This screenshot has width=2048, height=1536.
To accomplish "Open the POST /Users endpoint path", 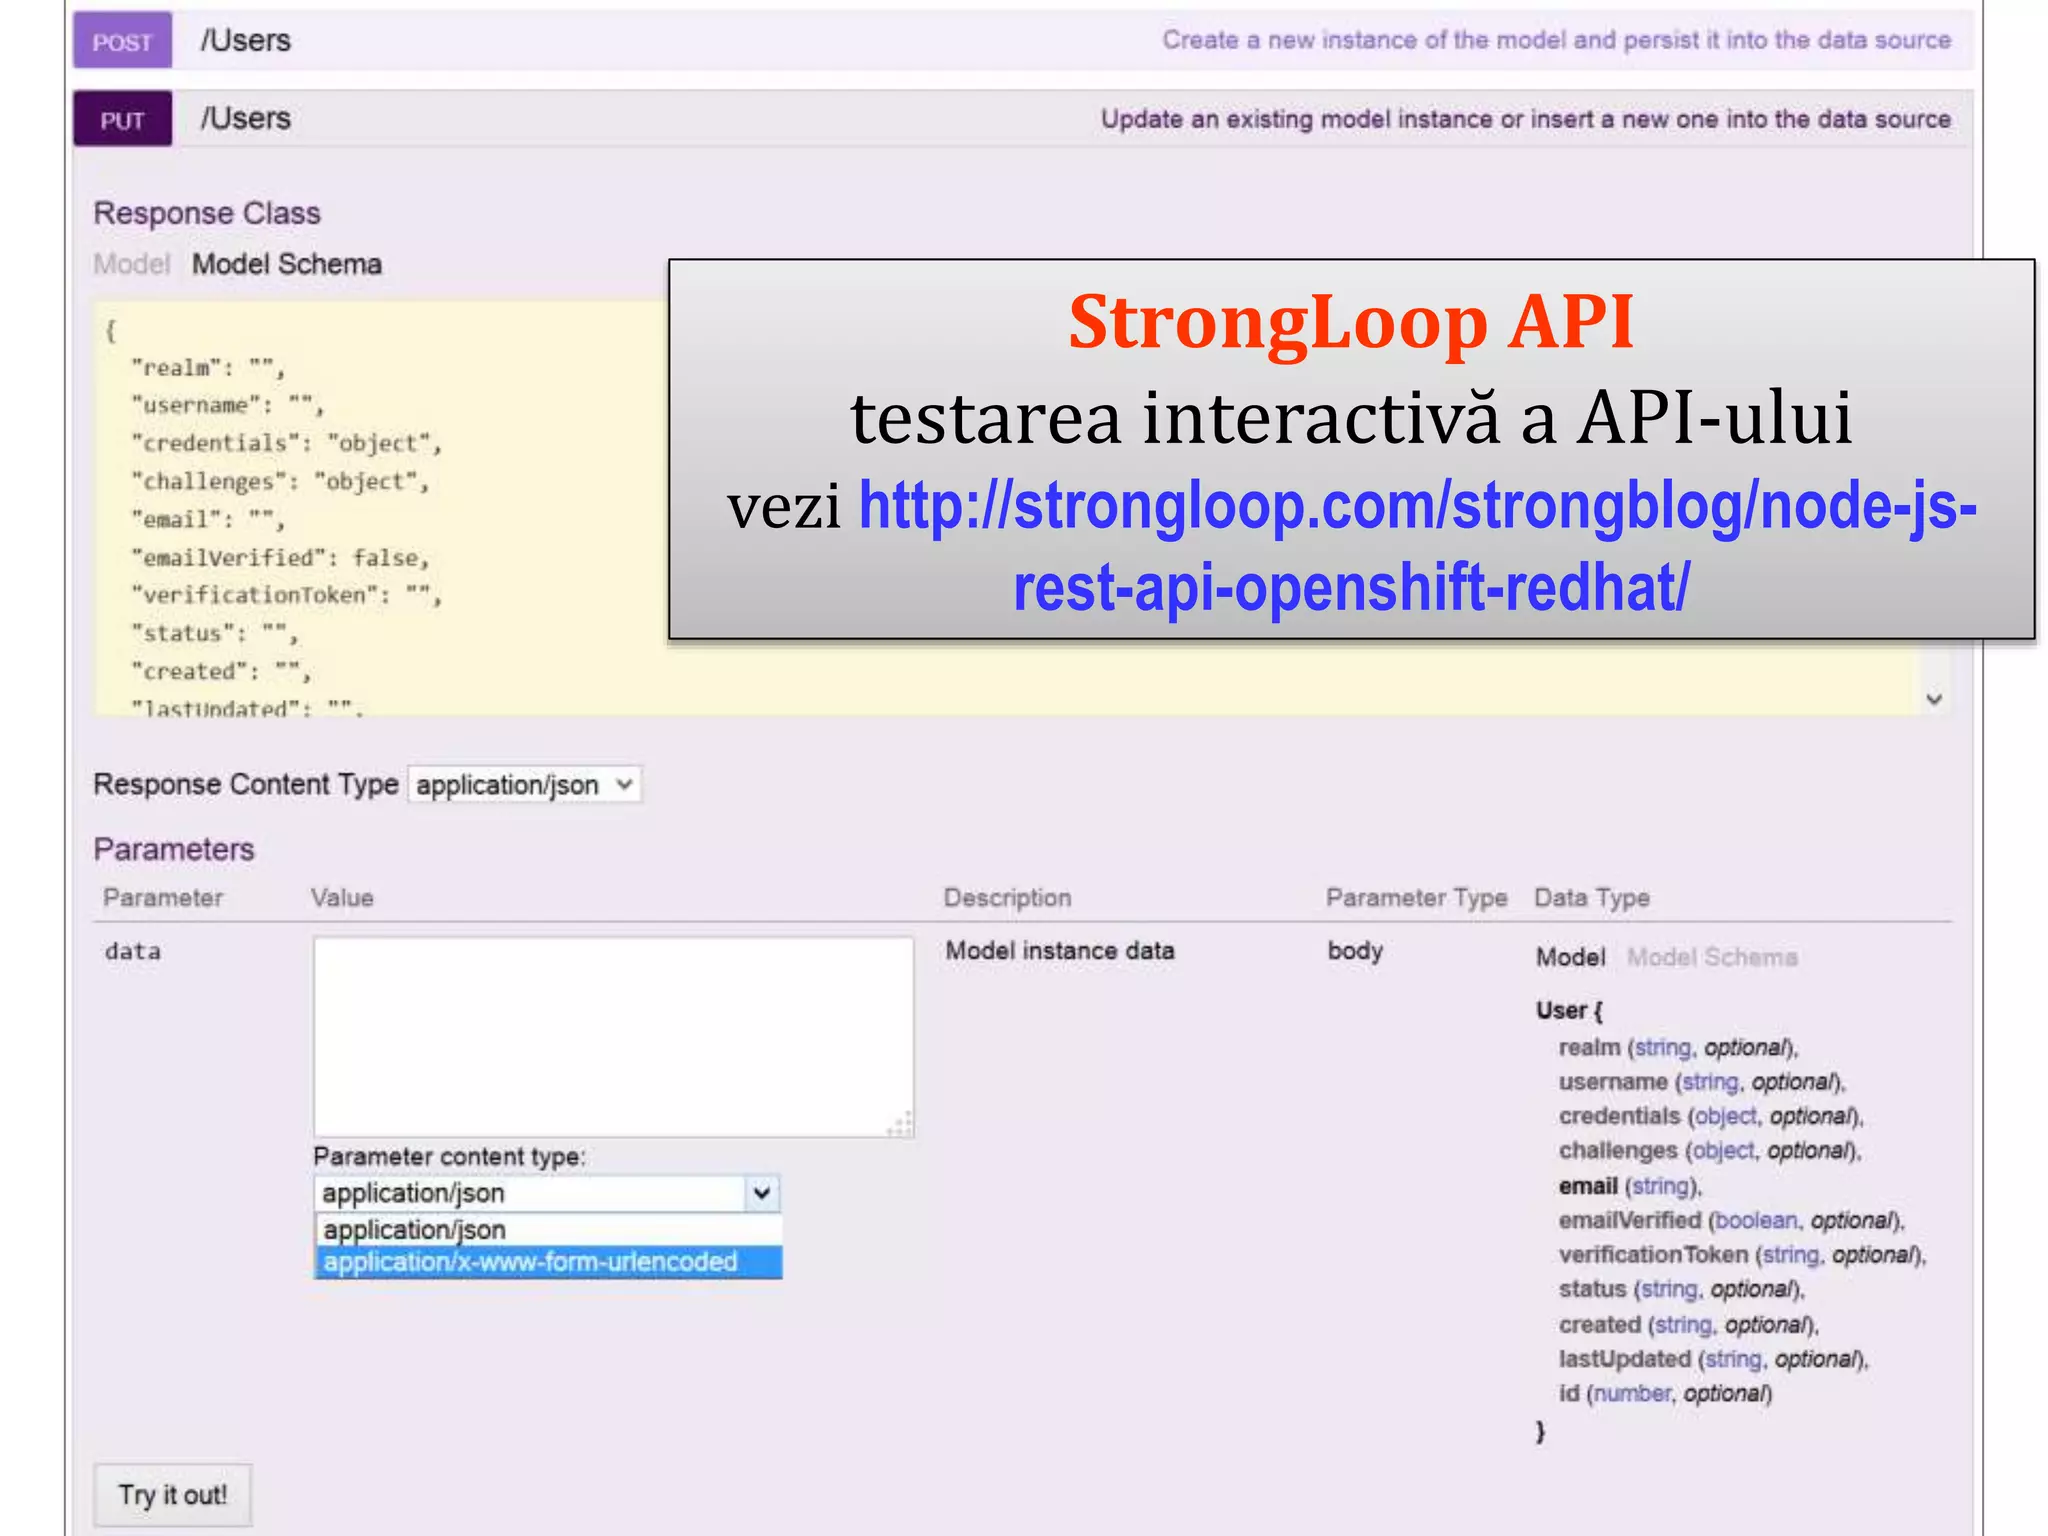I will (246, 41).
